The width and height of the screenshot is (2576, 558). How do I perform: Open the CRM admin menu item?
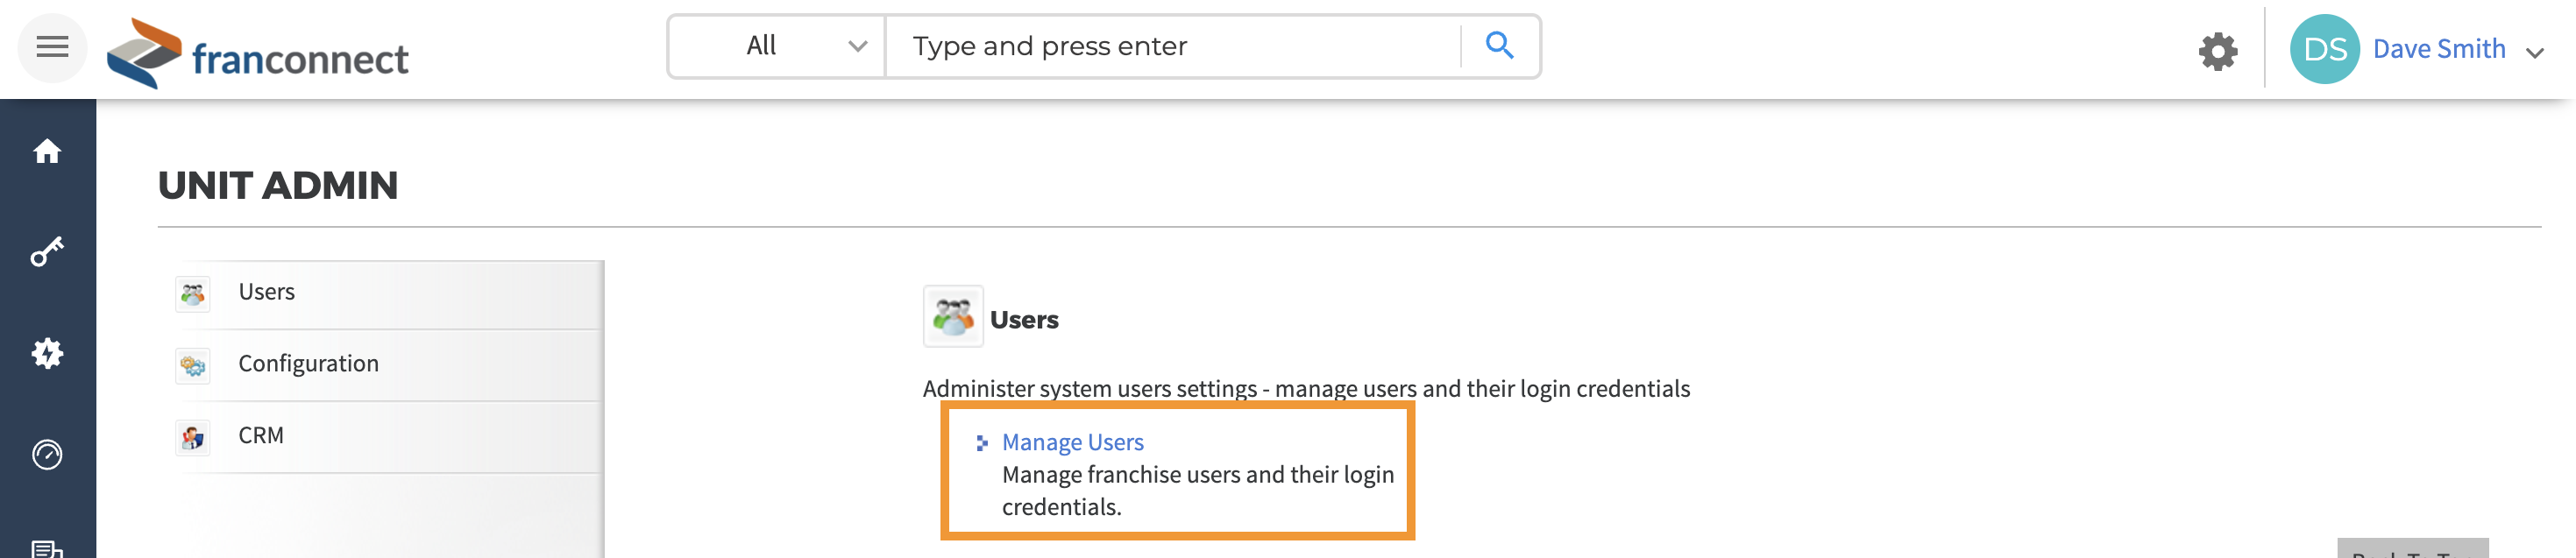click(x=260, y=436)
